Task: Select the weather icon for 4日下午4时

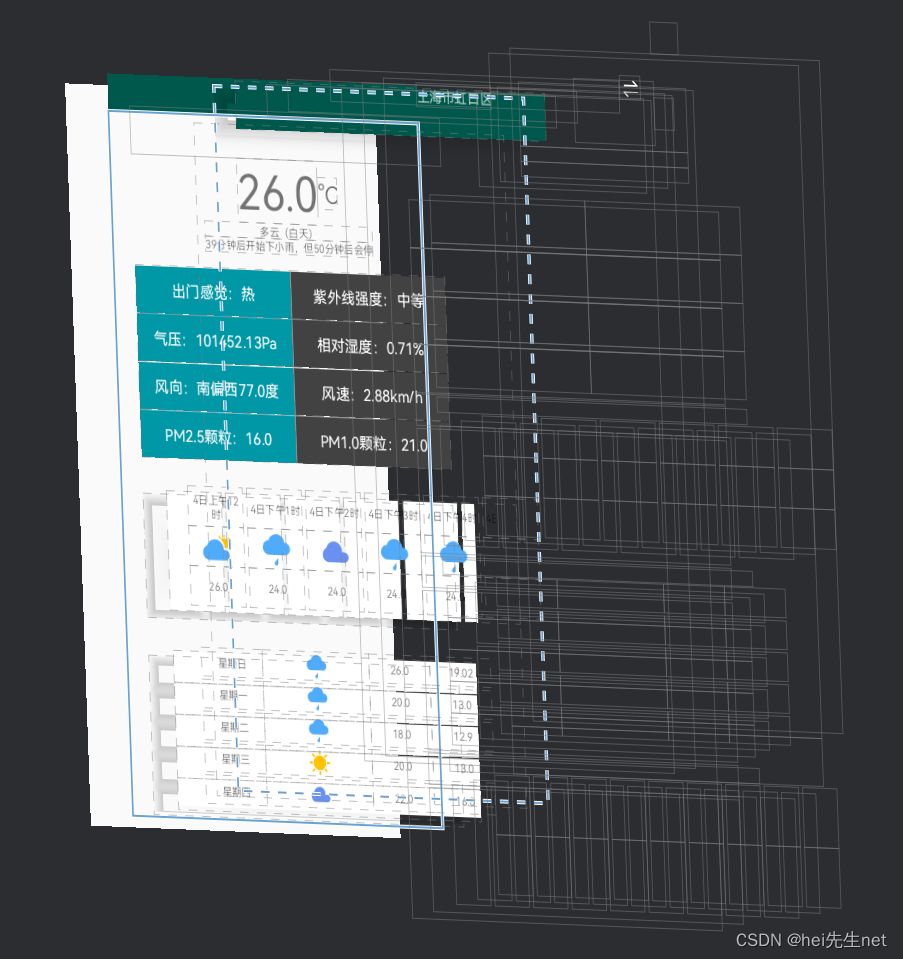Action: (x=453, y=552)
